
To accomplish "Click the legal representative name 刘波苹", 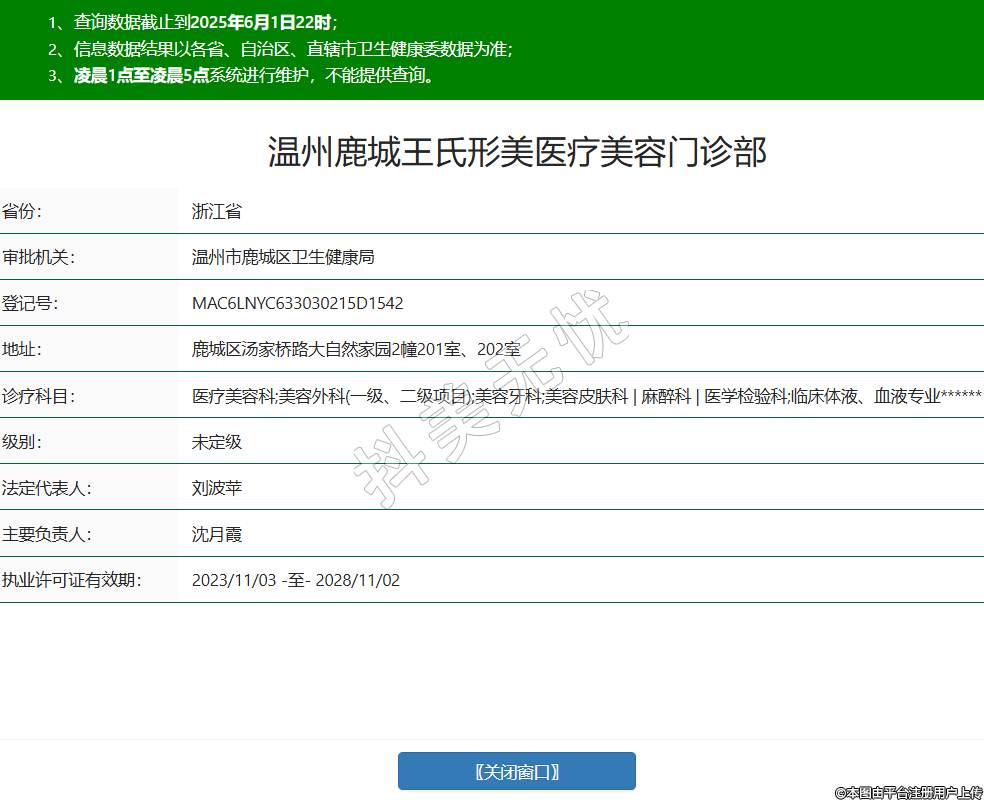I will [217, 488].
